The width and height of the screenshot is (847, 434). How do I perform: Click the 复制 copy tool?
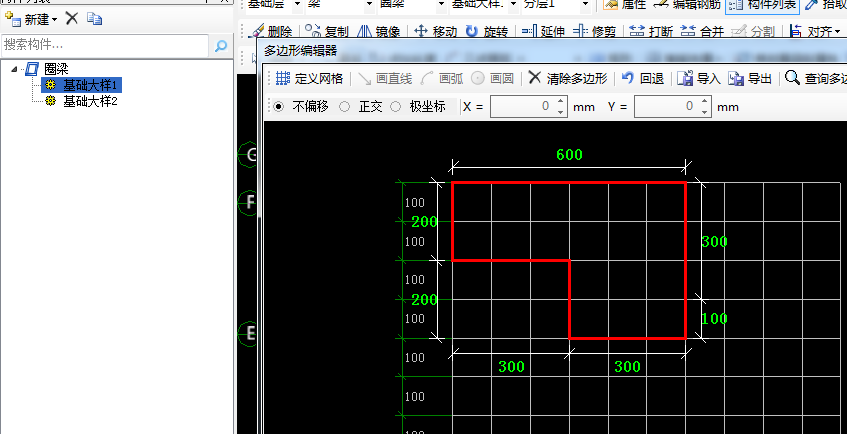coord(326,31)
